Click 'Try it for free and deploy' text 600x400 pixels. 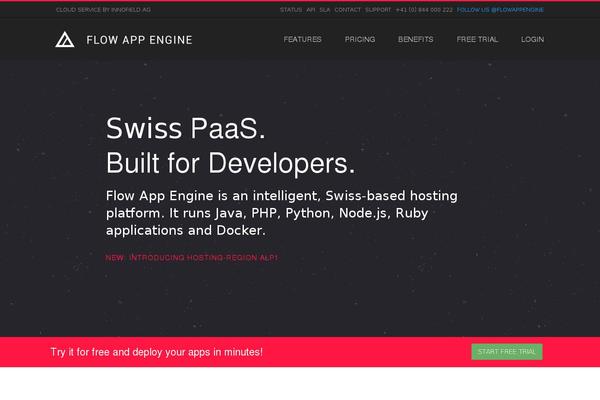click(157, 352)
